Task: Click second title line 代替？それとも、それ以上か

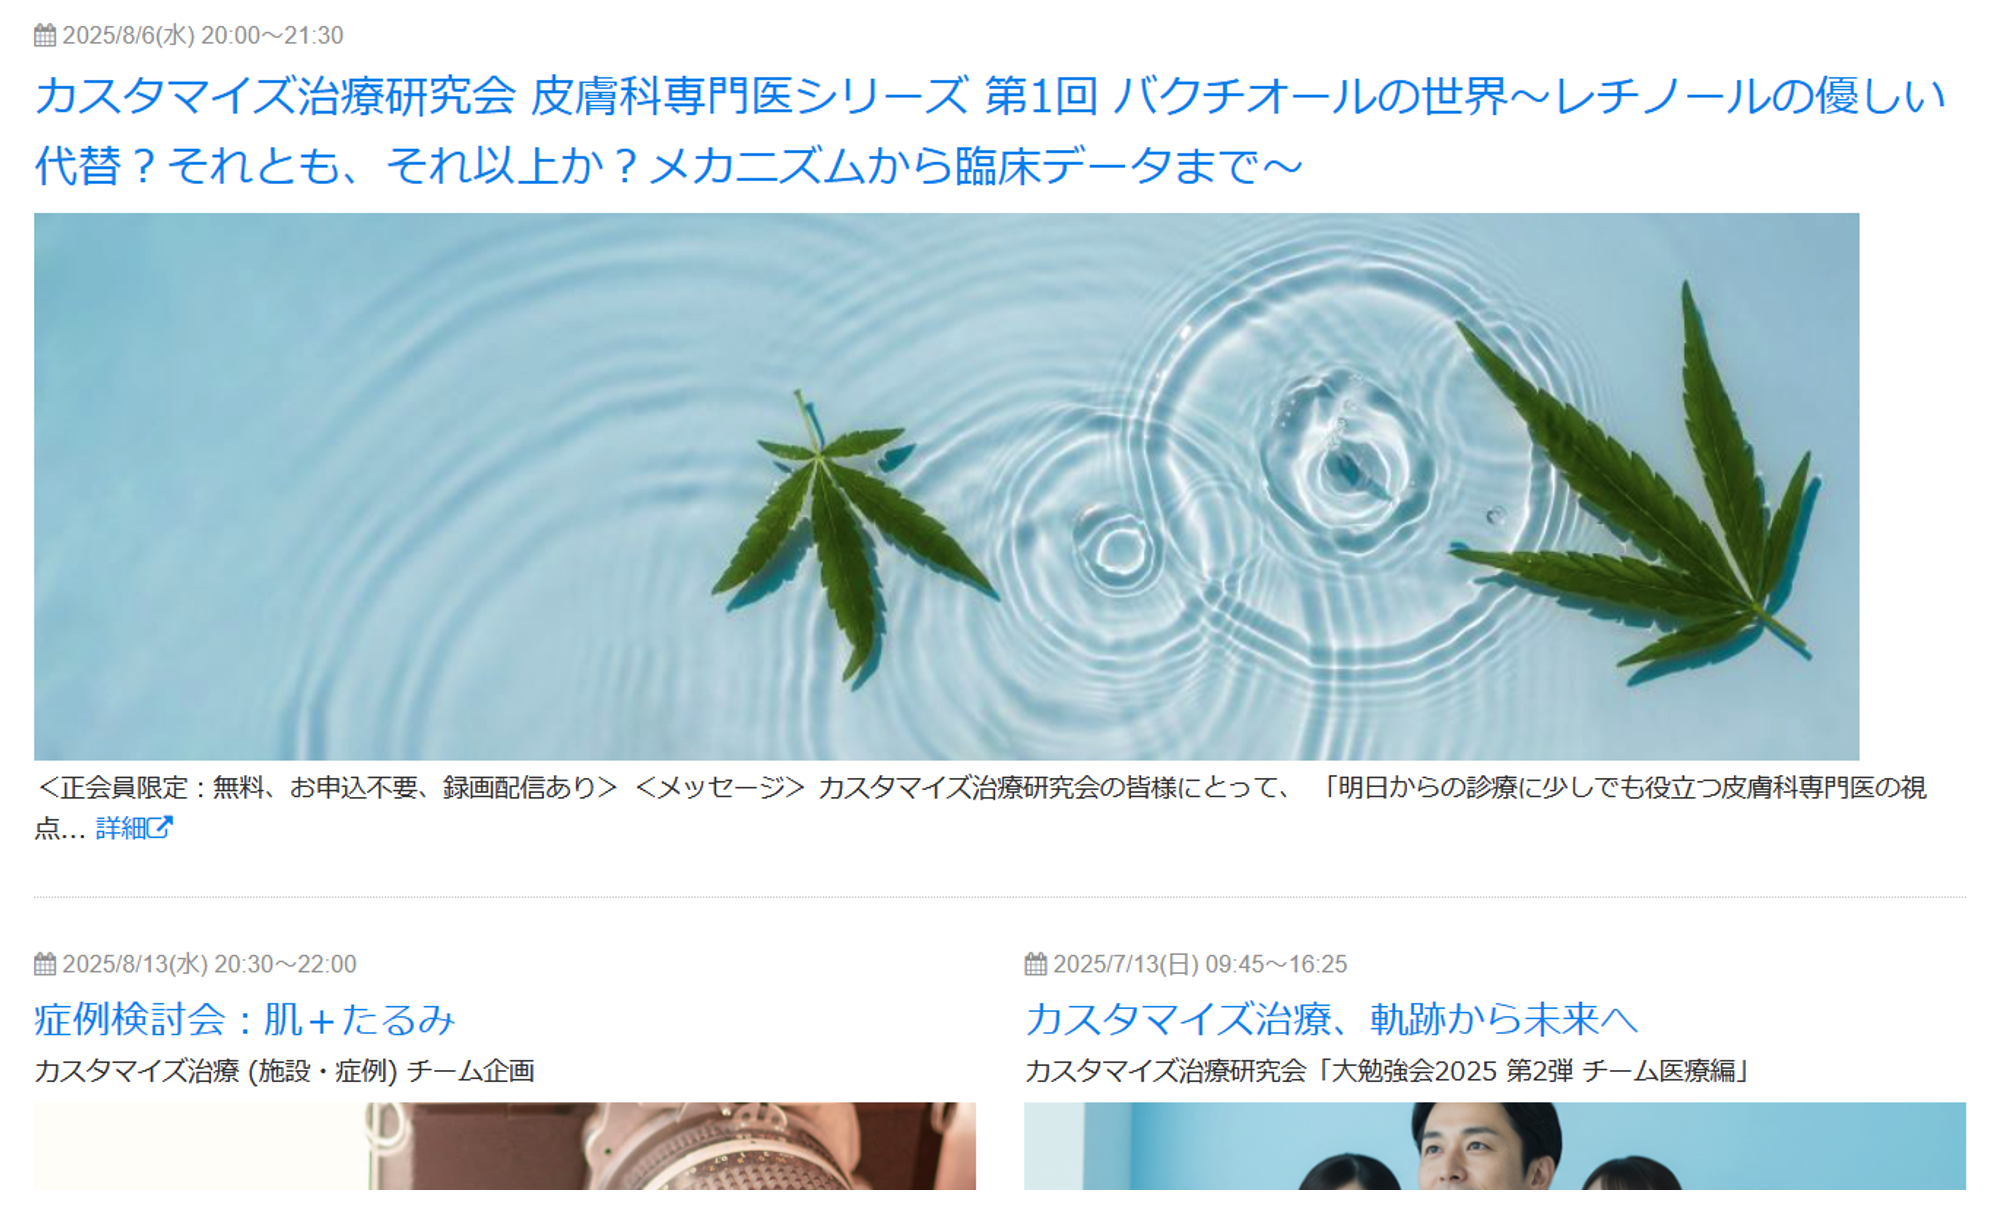Action: (668, 165)
